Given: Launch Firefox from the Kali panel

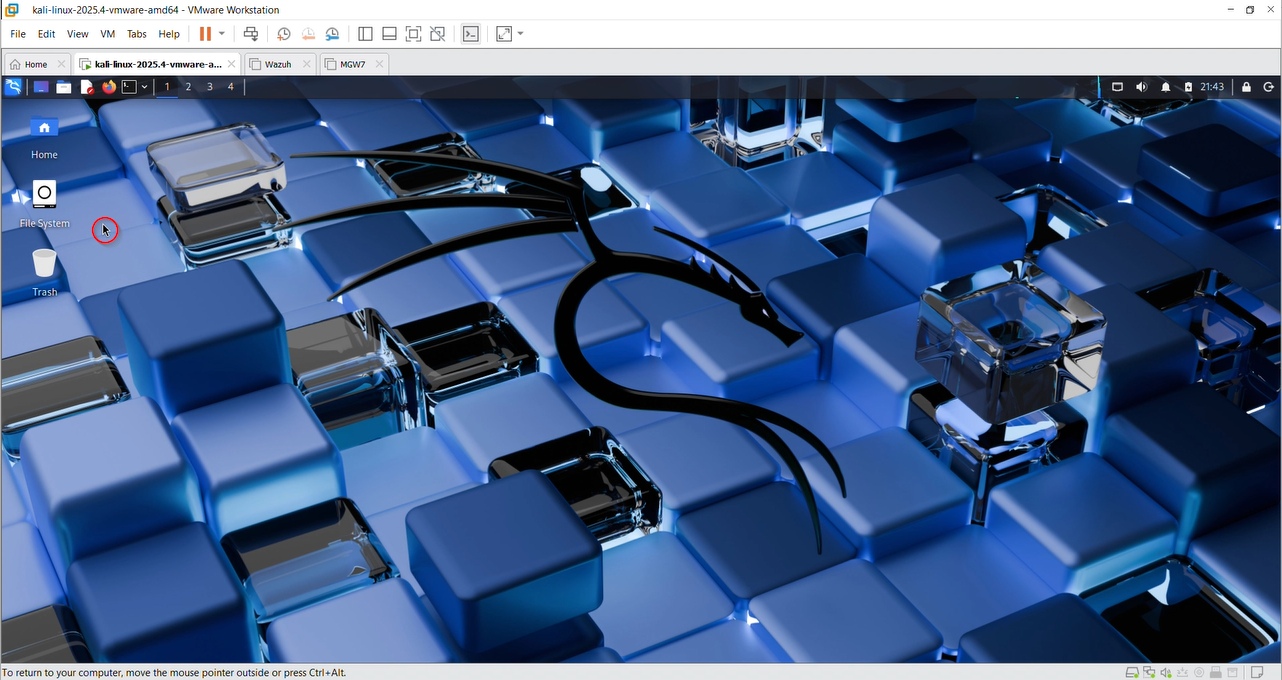Looking at the screenshot, I should click(109, 87).
